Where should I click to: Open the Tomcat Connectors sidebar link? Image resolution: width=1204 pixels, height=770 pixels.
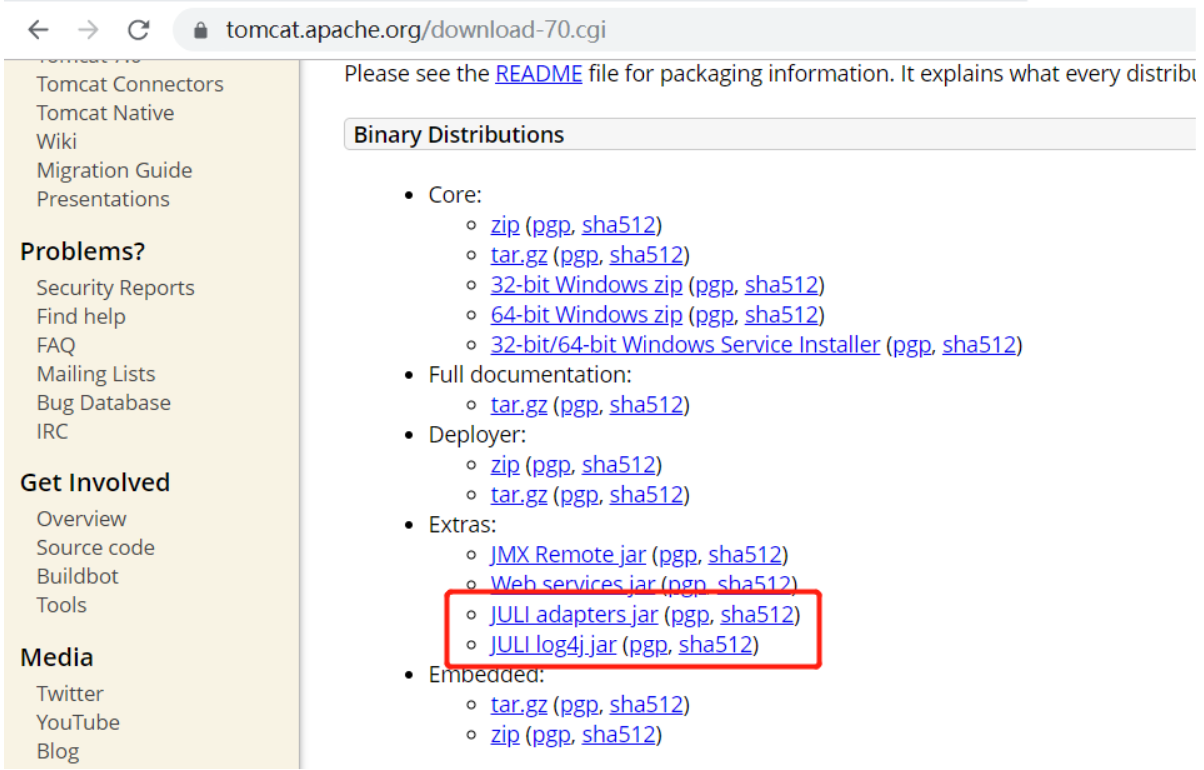pyautogui.click(x=130, y=85)
